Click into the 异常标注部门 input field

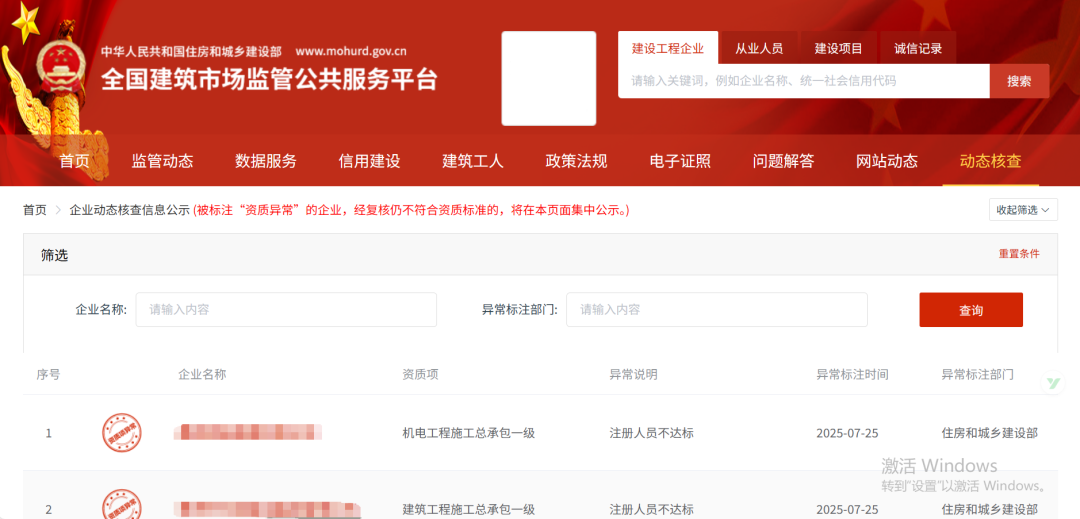coord(716,310)
